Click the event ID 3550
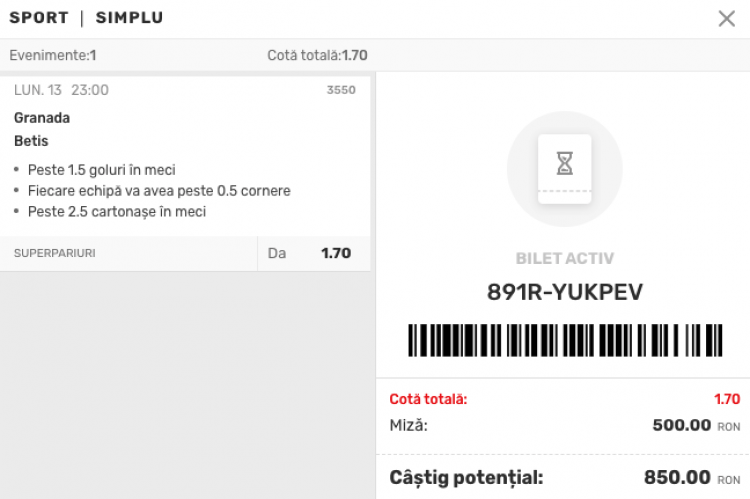This screenshot has height=499, width=750. (341, 91)
